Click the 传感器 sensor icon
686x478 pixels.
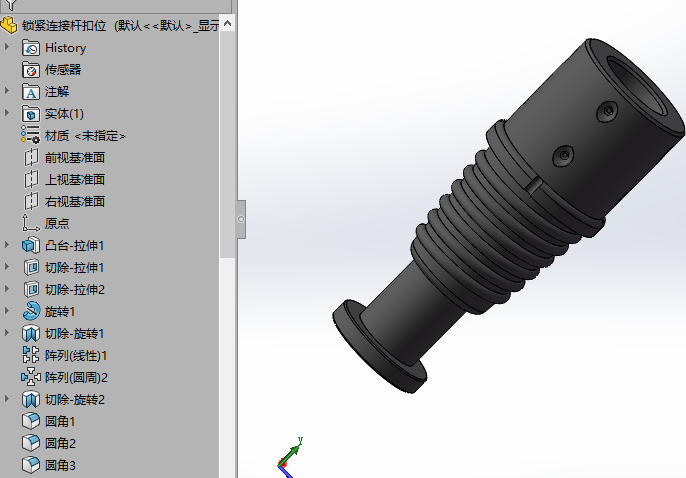[x=31, y=70]
